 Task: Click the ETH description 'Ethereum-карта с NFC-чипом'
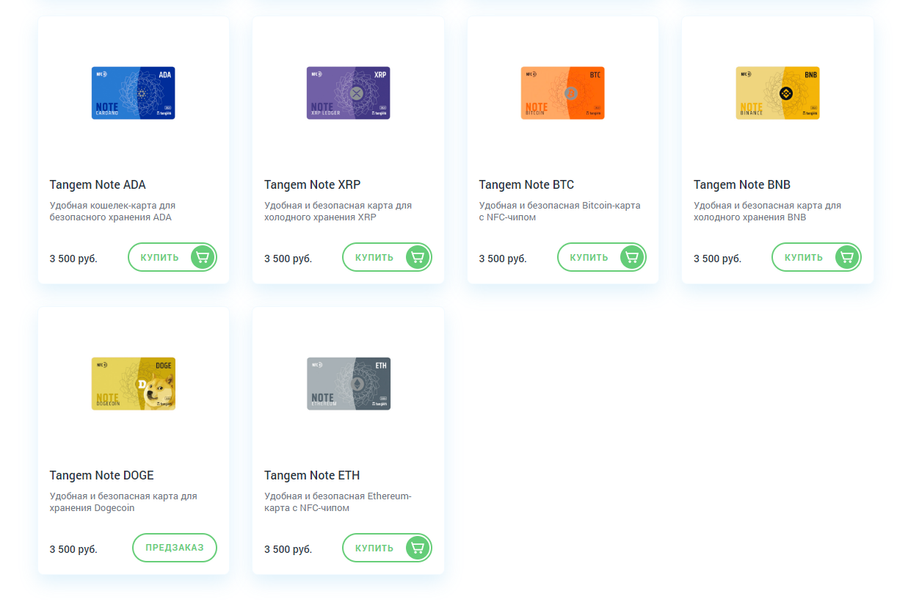tap(338, 502)
